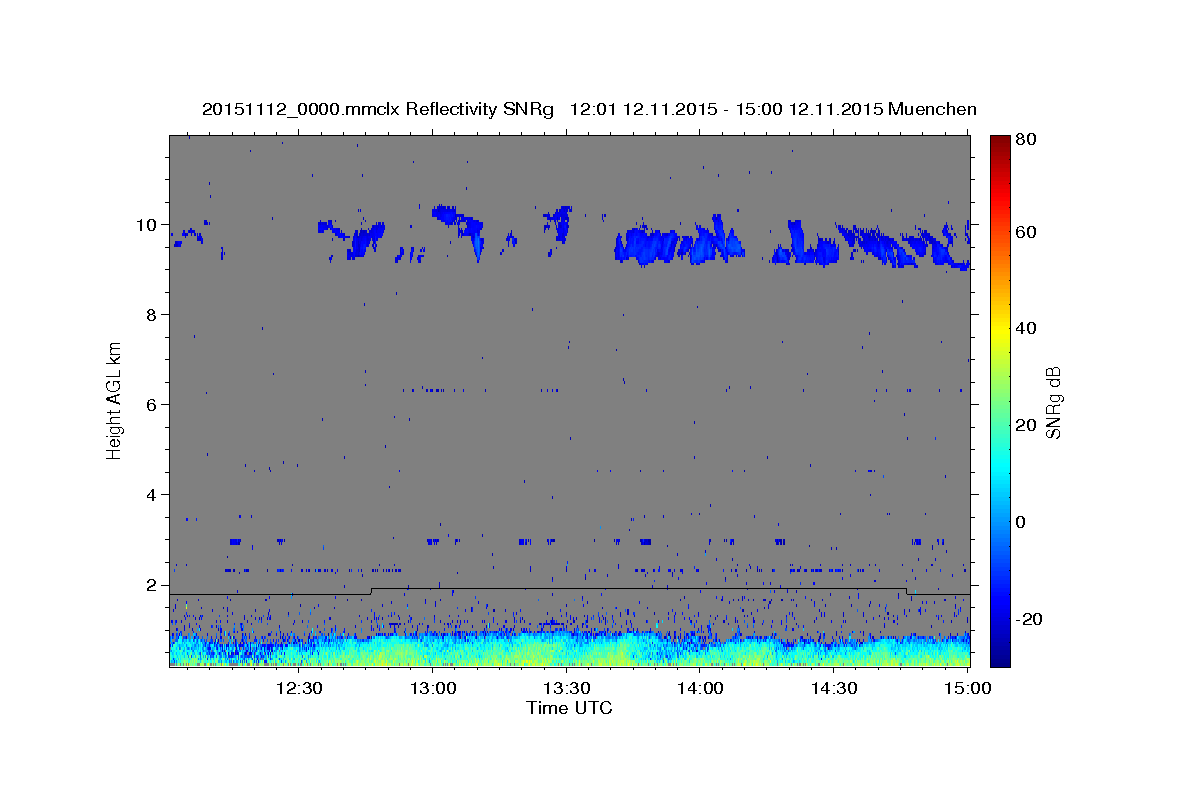The width and height of the screenshot is (1200, 800).
Task: Click the height axis label 8
Action: pyautogui.click(x=152, y=315)
